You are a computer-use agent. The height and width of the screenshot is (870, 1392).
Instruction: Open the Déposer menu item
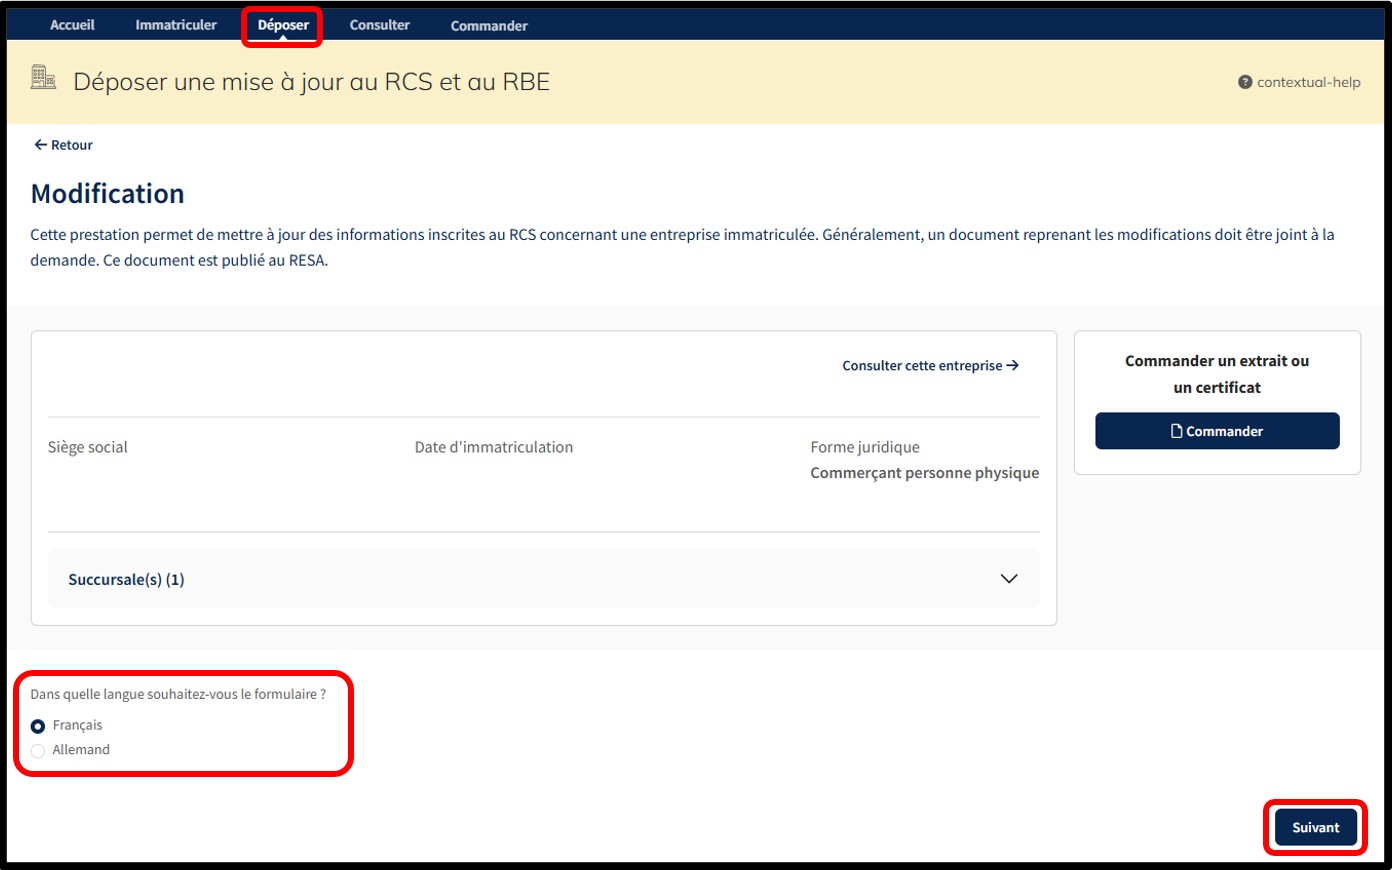pyautogui.click(x=283, y=25)
